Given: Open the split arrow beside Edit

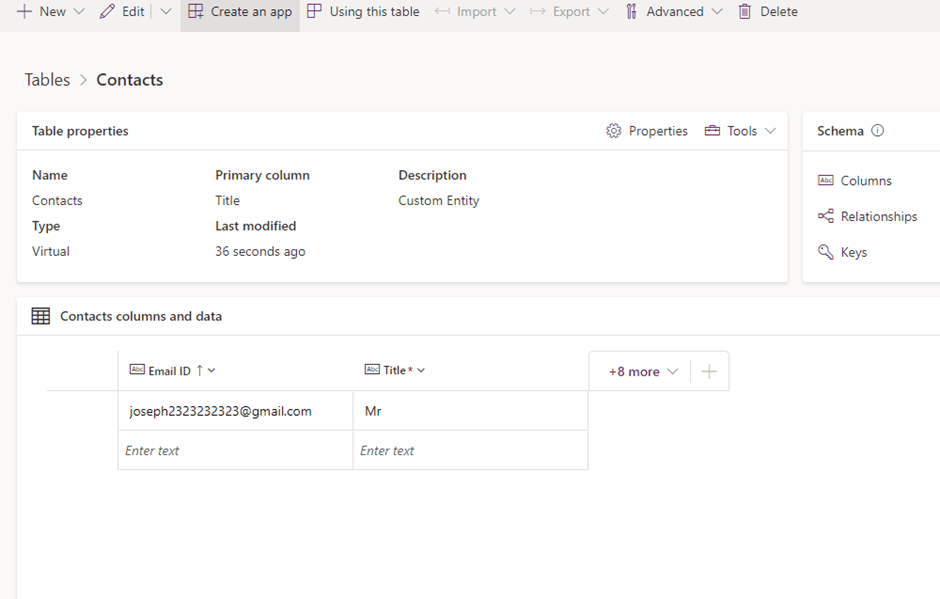Looking at the screenshot, I should [x=166, y=12].
